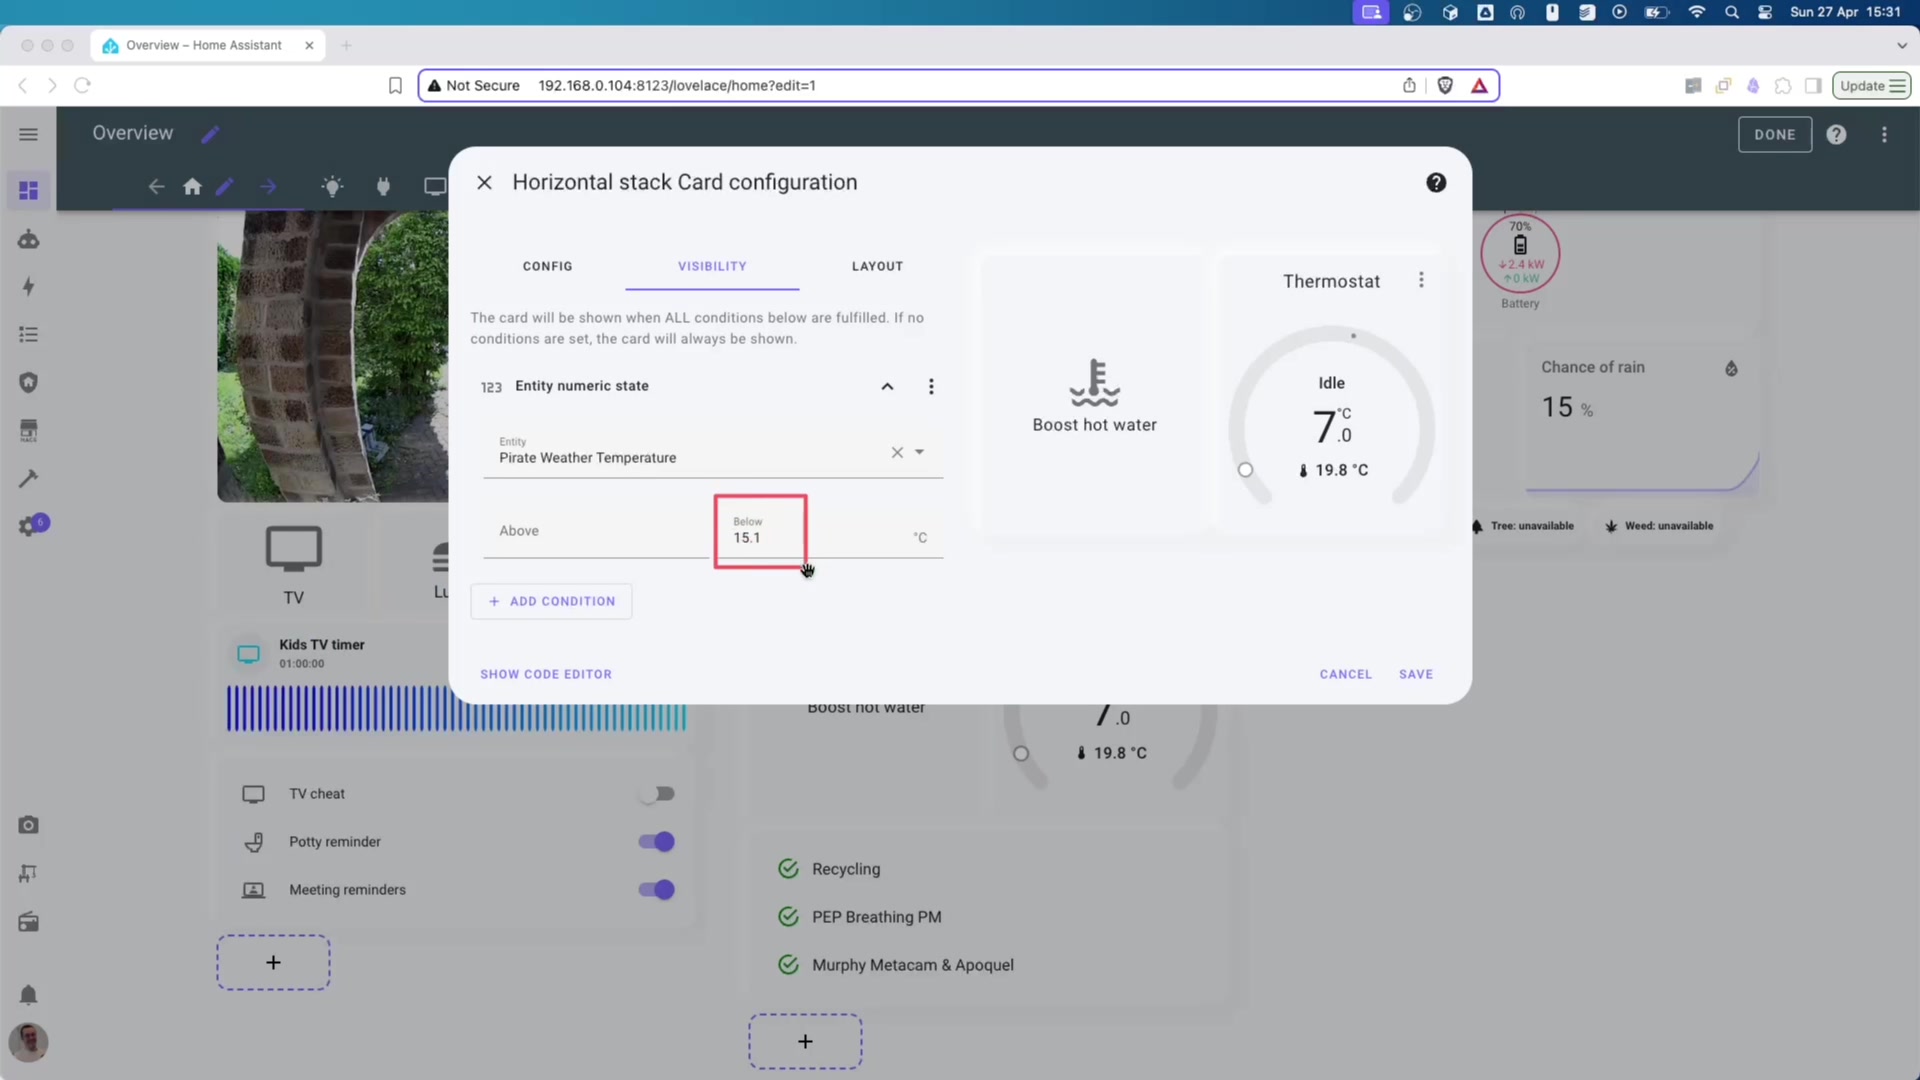The width and height of the screenshot is (1920, 1080).
Task: Disable the Potty reminder toggle
Action: pos(655,842)
